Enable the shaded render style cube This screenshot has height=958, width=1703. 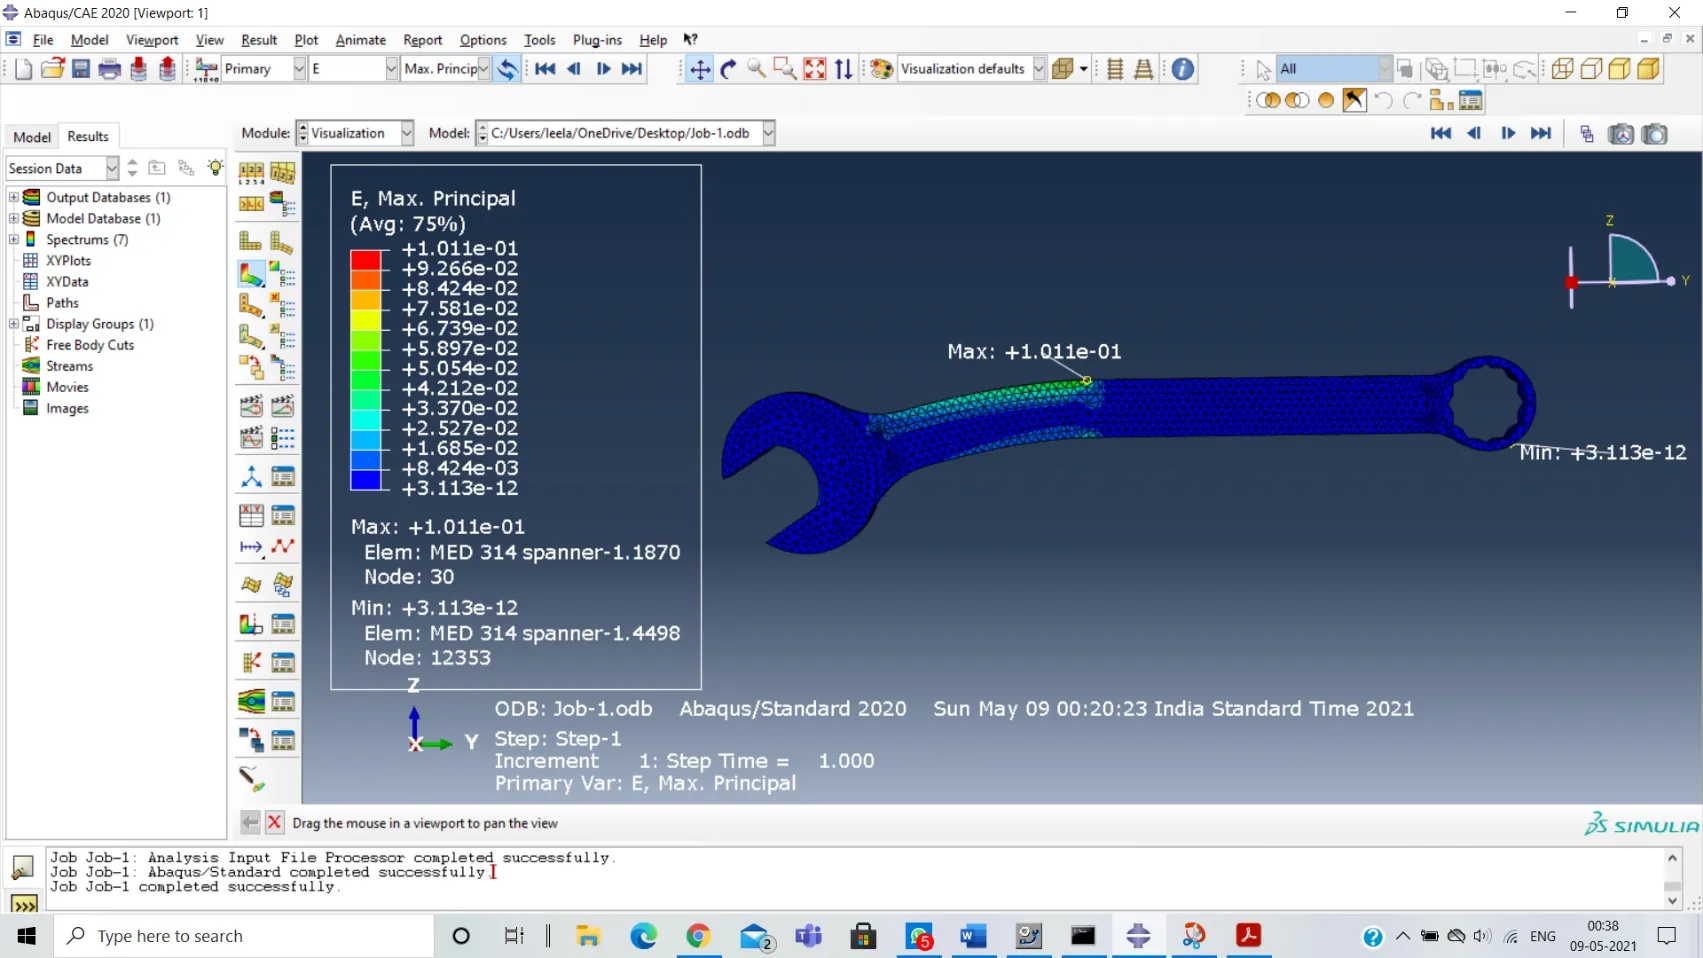[1648, 69]
